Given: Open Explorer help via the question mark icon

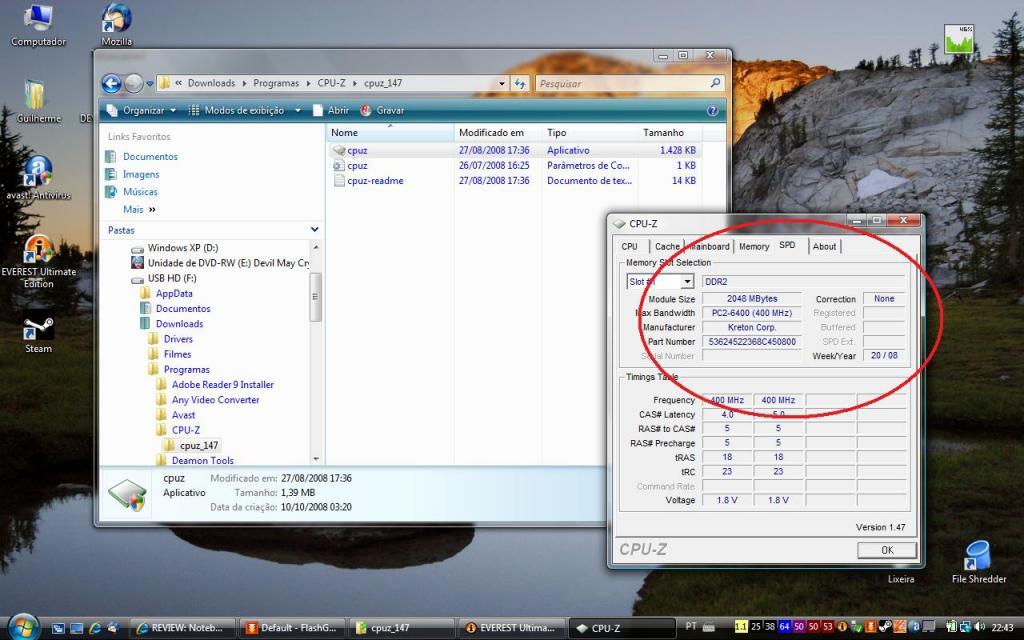Looking at the screenshot, I should [712, 110].
